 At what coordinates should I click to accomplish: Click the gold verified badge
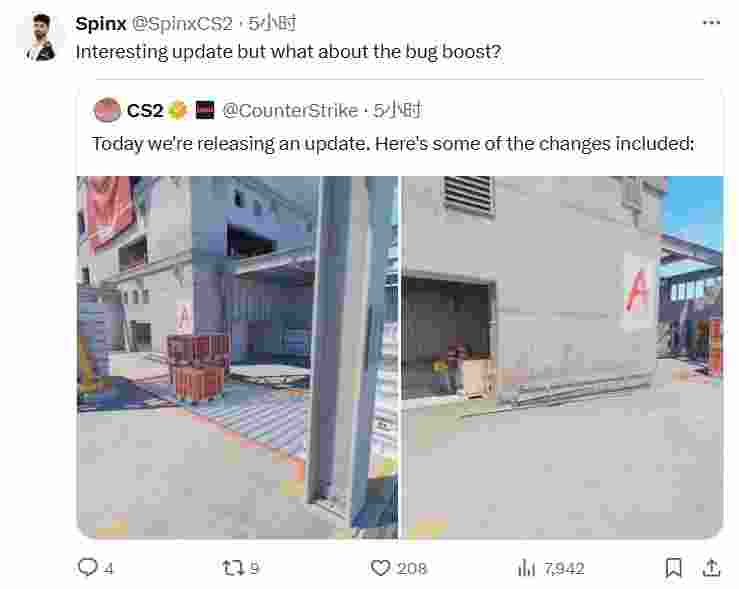coord(178,111)
